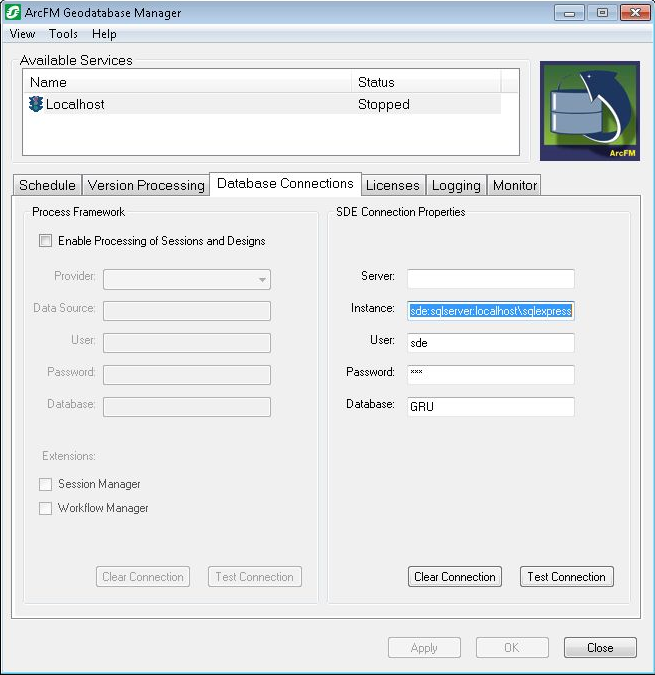Screen dimensions: 655x675
Task: Switch to the Schedule tab
Action: [x=47, y=185]
